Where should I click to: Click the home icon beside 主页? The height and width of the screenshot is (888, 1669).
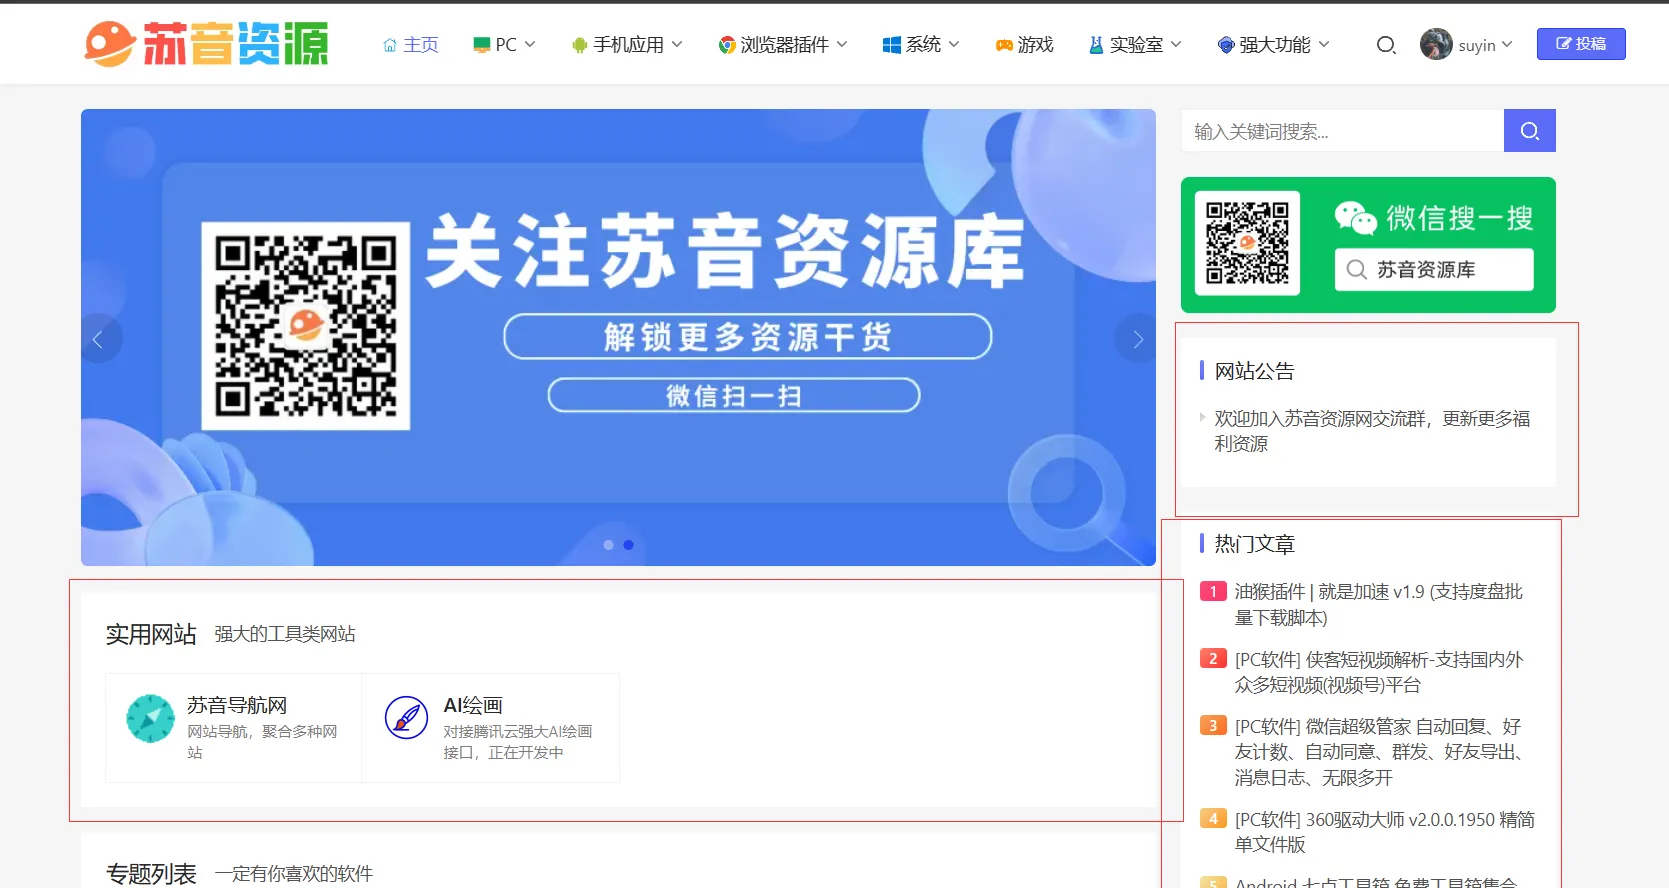(x=390, y=45)
